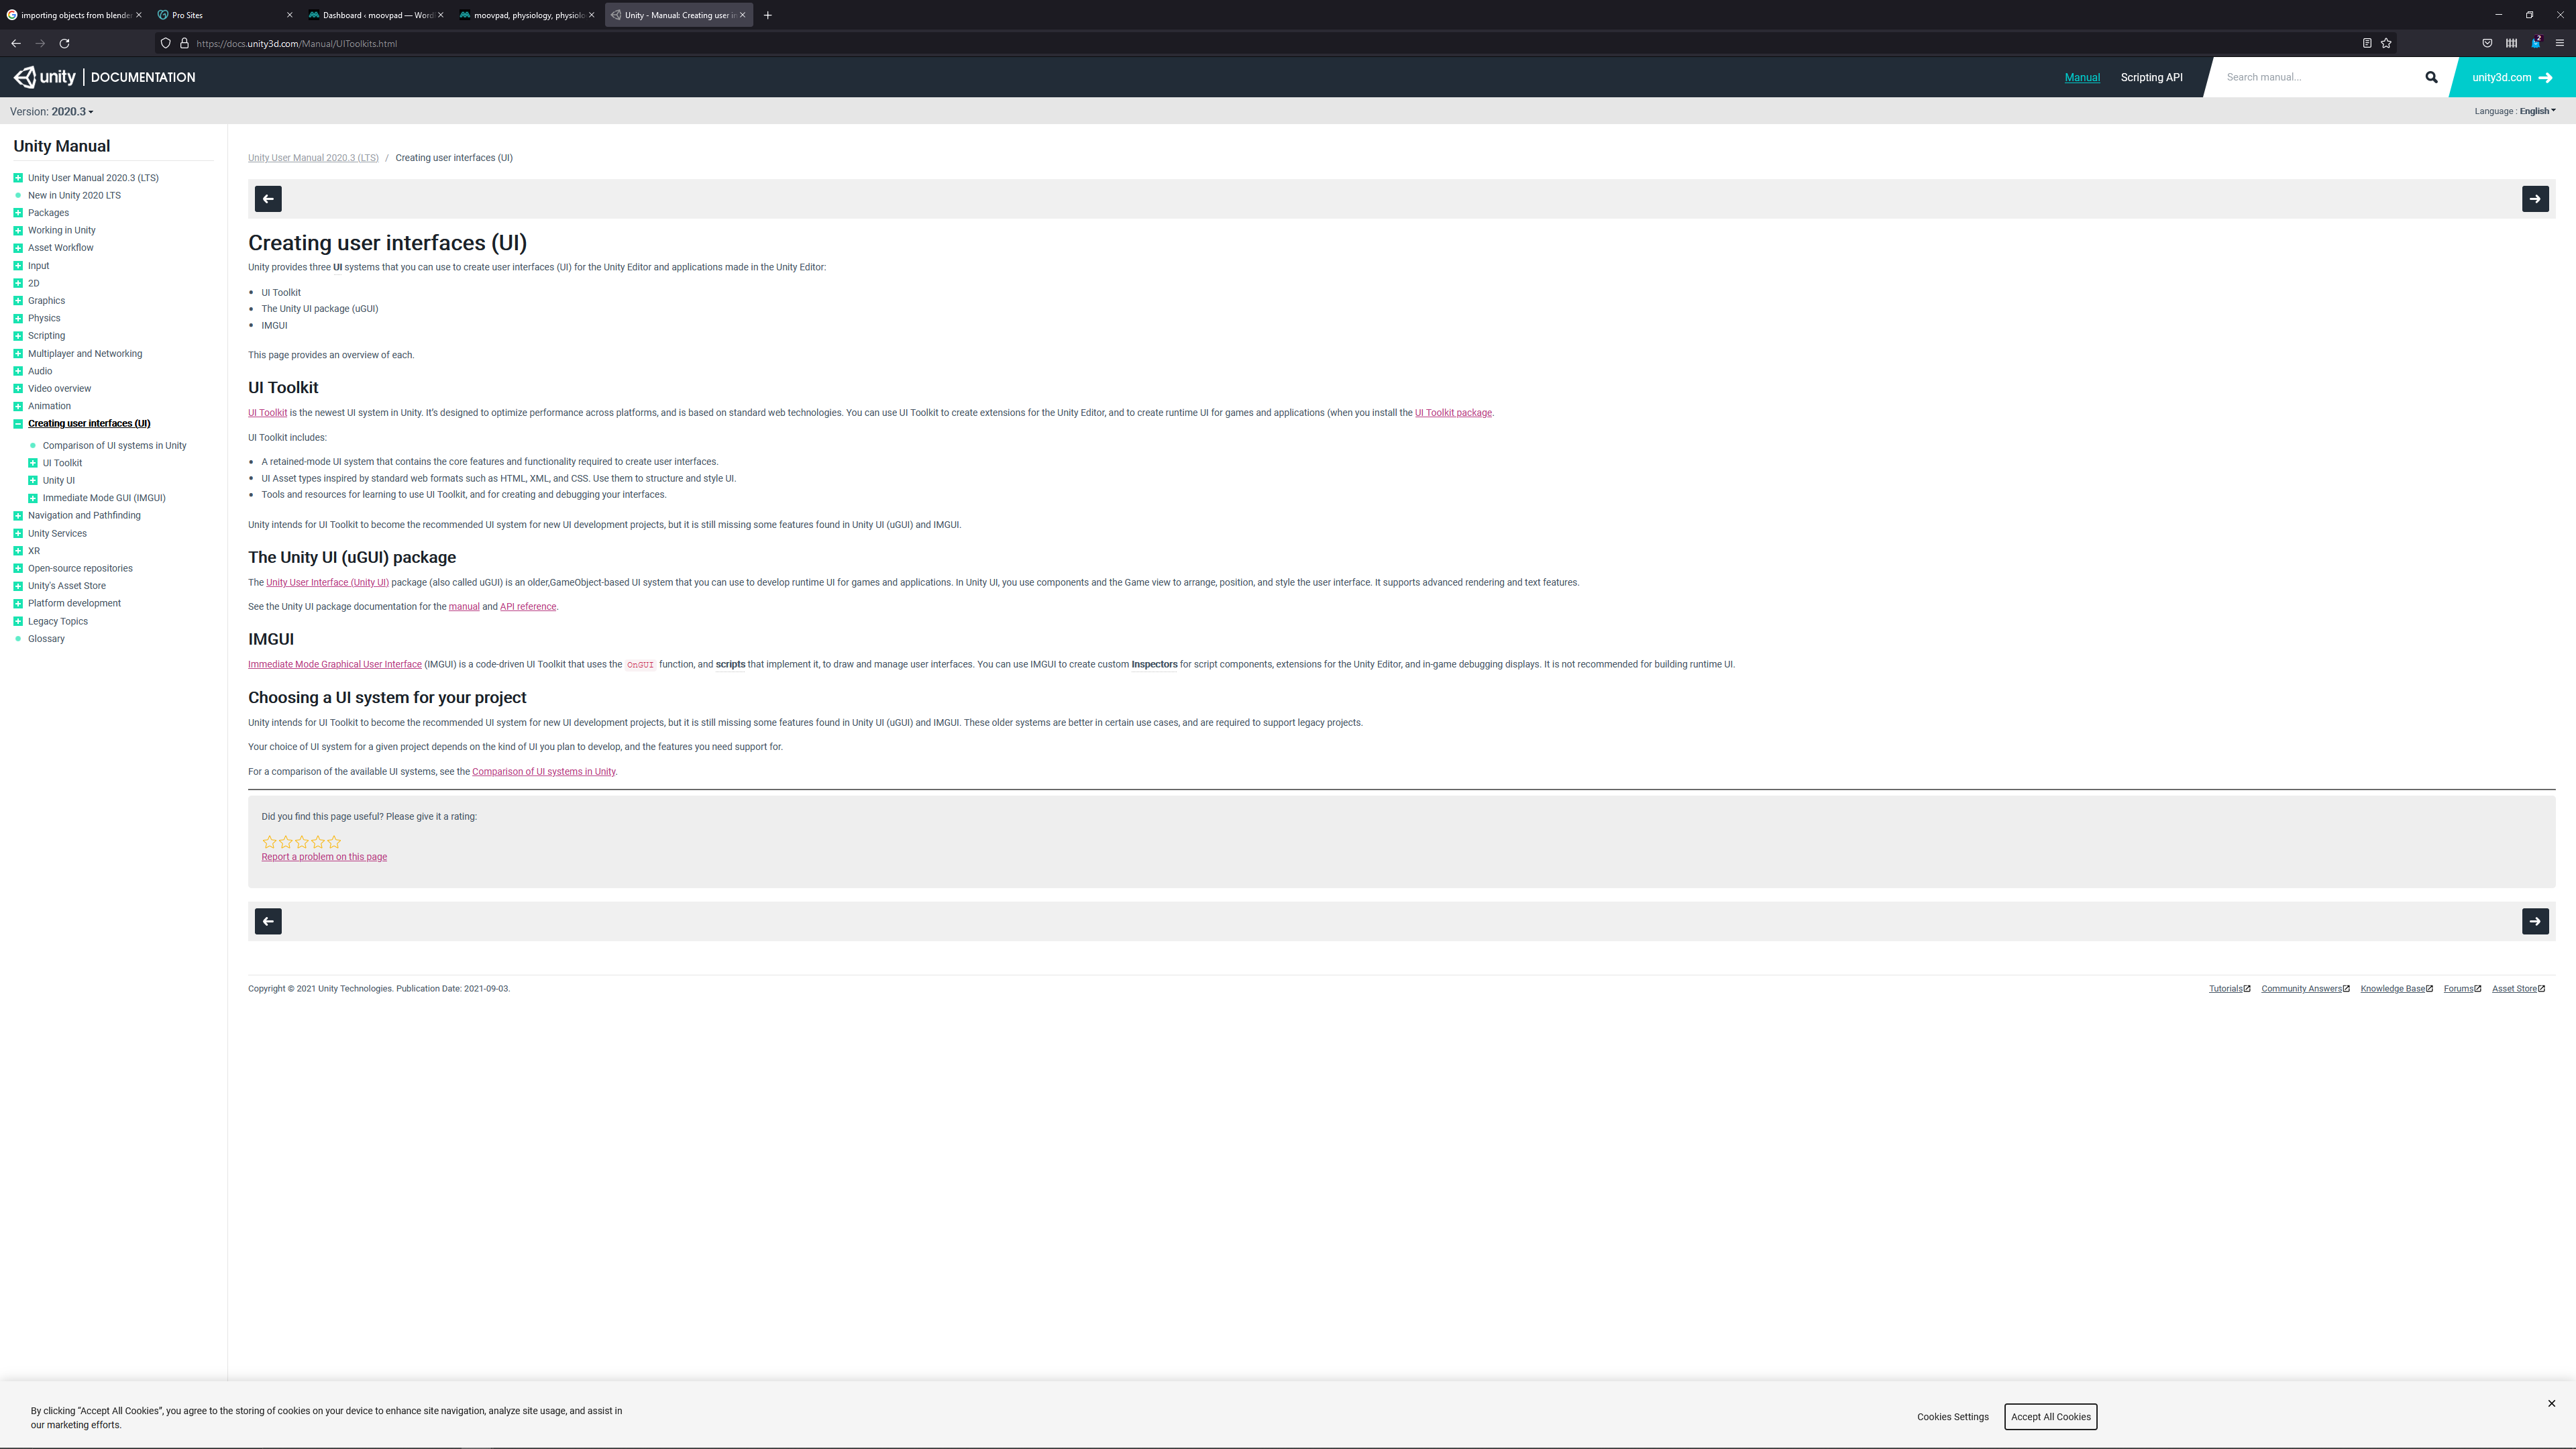This screenshot has width=2576, height=1449.
Task: Close the Pro Sites tab
Action: [x=289, y=15]
